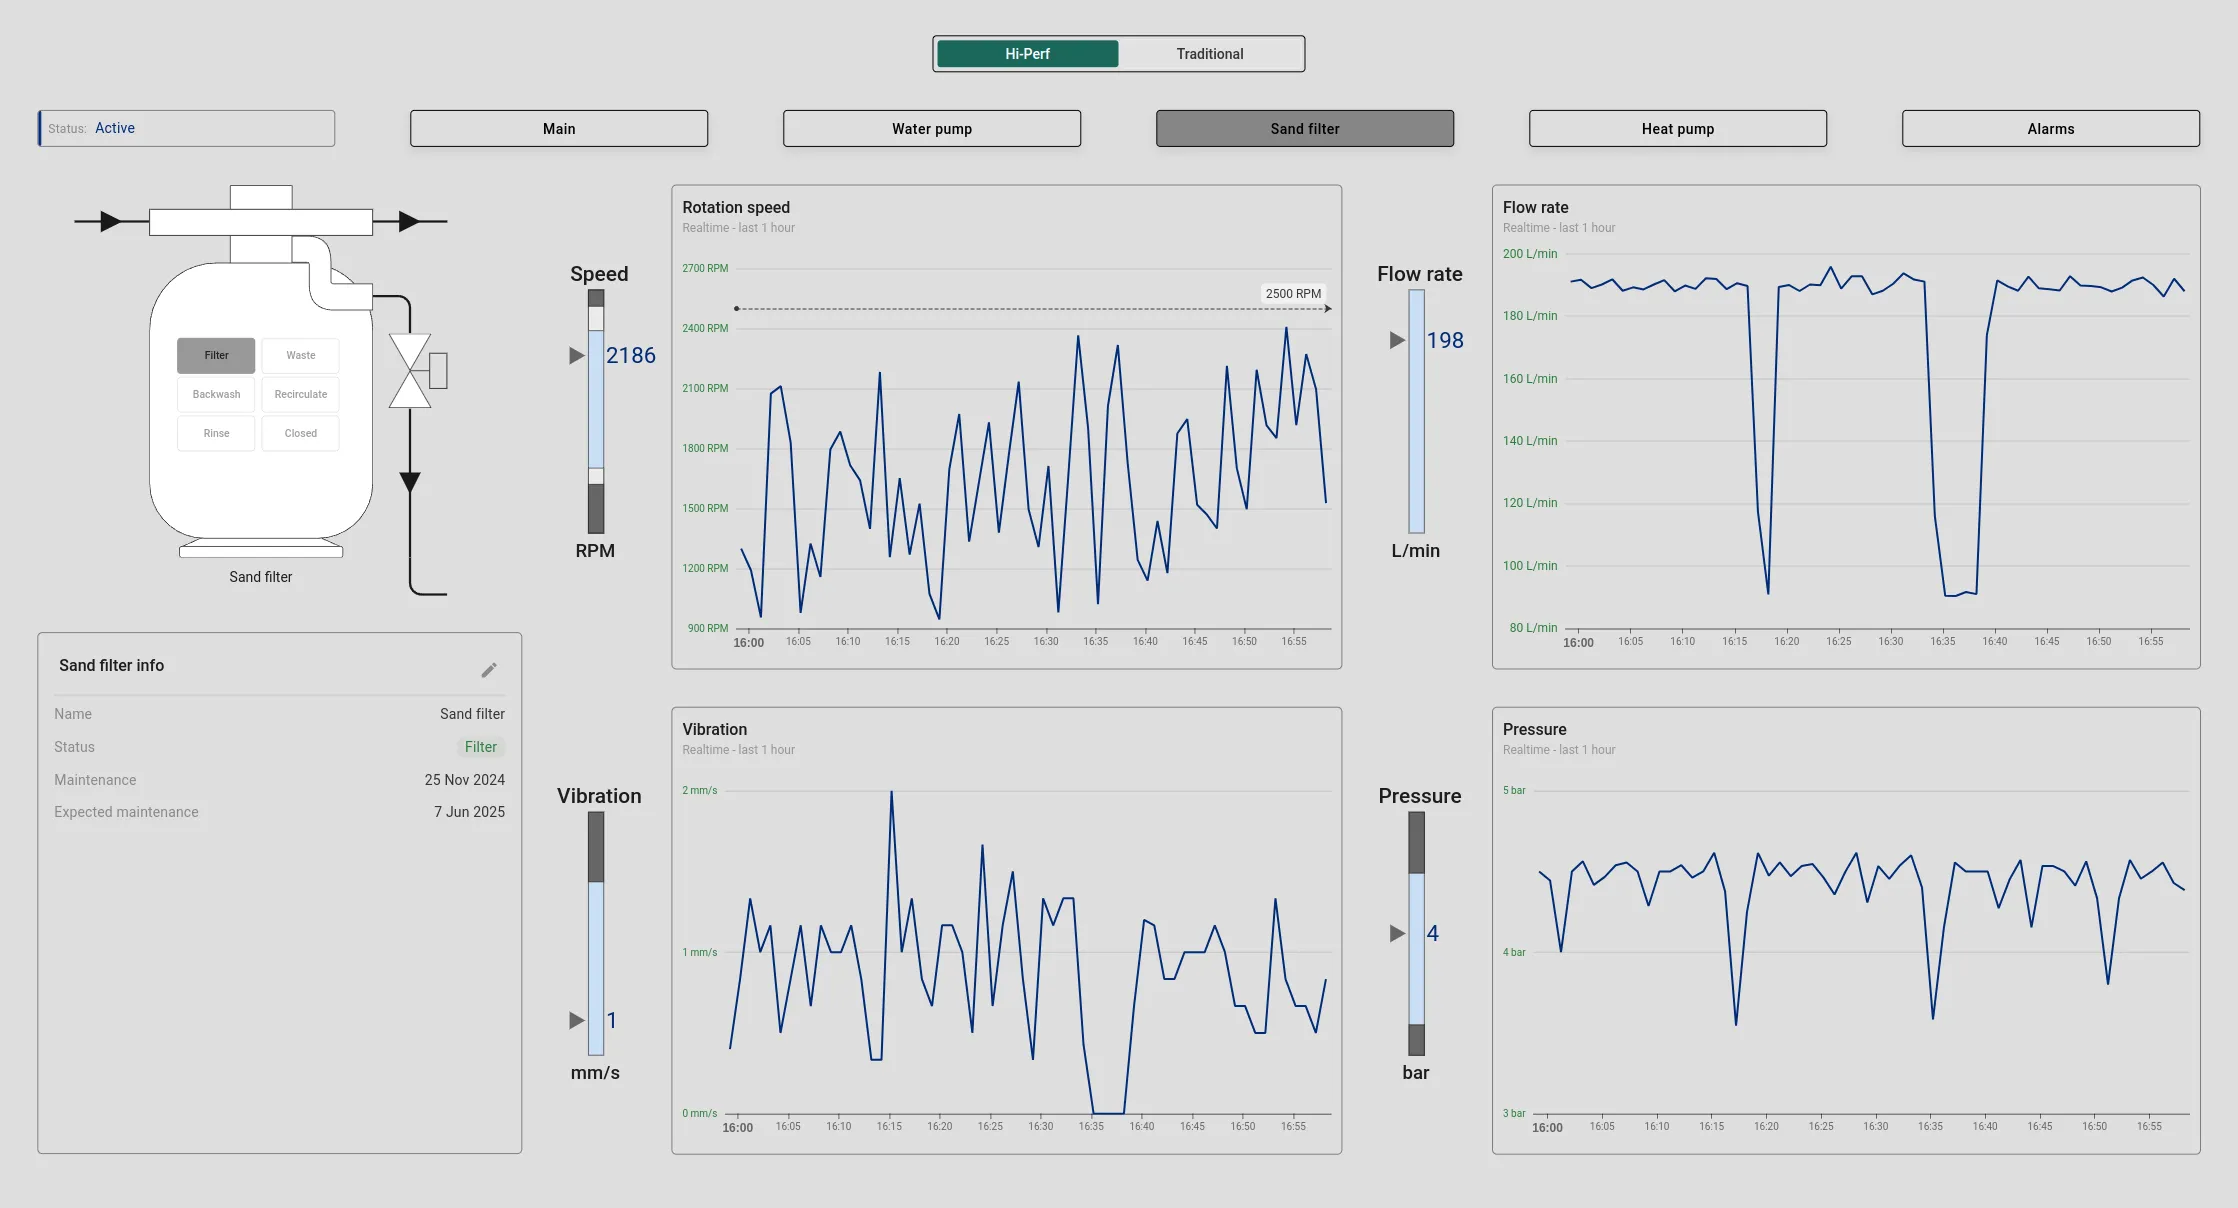This screenshot has width=2238, height=1208.
Task: Go to the Alarms tab
Action: (x=2050, y=129)
